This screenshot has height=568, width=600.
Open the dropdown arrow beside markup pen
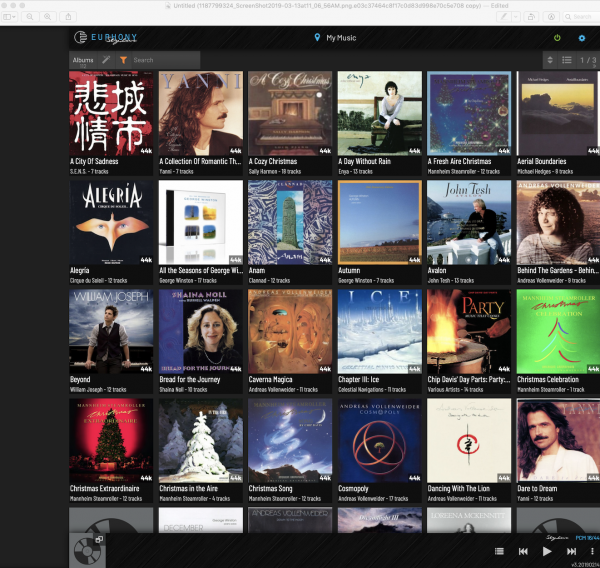point(516,16)
